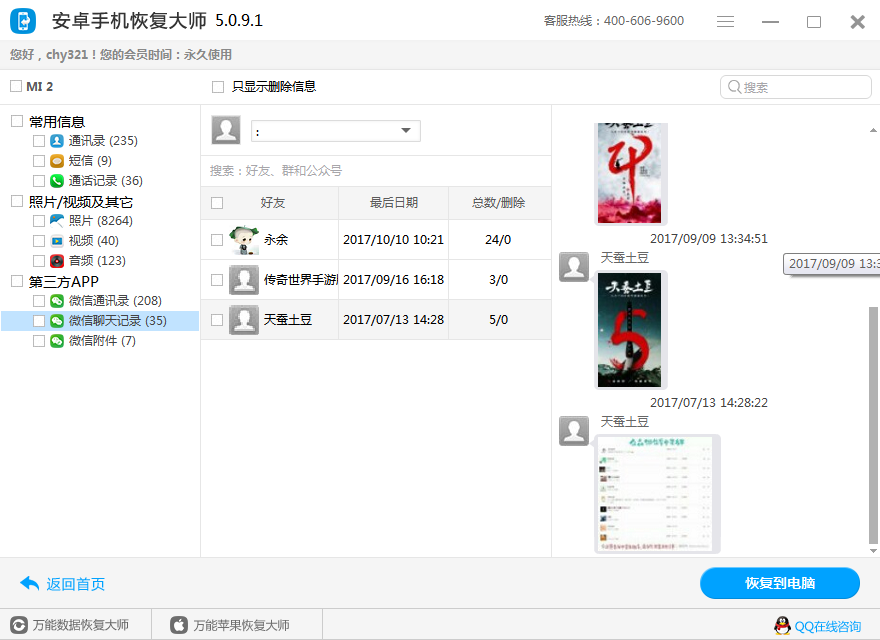Screen dimensions: 880x640
Task: Click the WeChat contacts (微信通讯录) icon
Action: pos(57,301)
